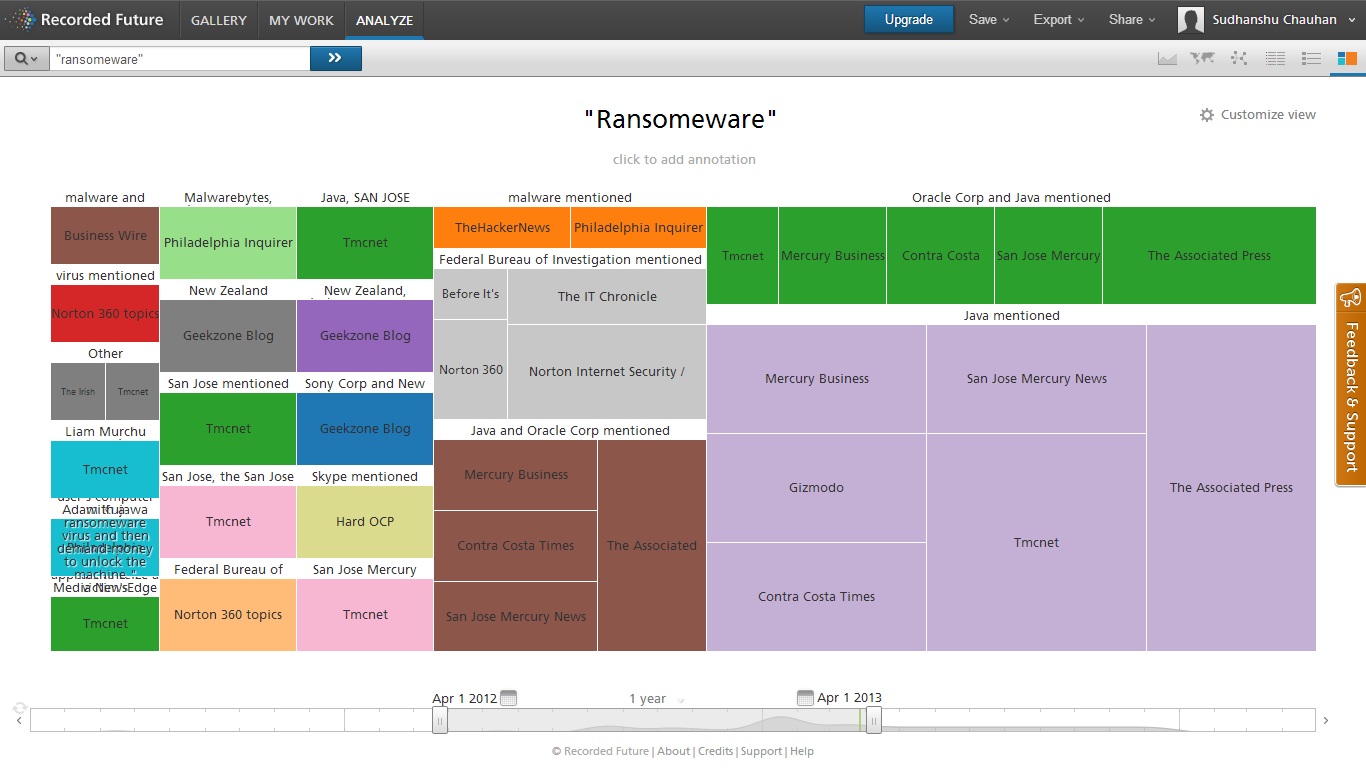Open the Feedback & Support side tab
This screenshot has height=768, width=1366.
coord(1351,385)
